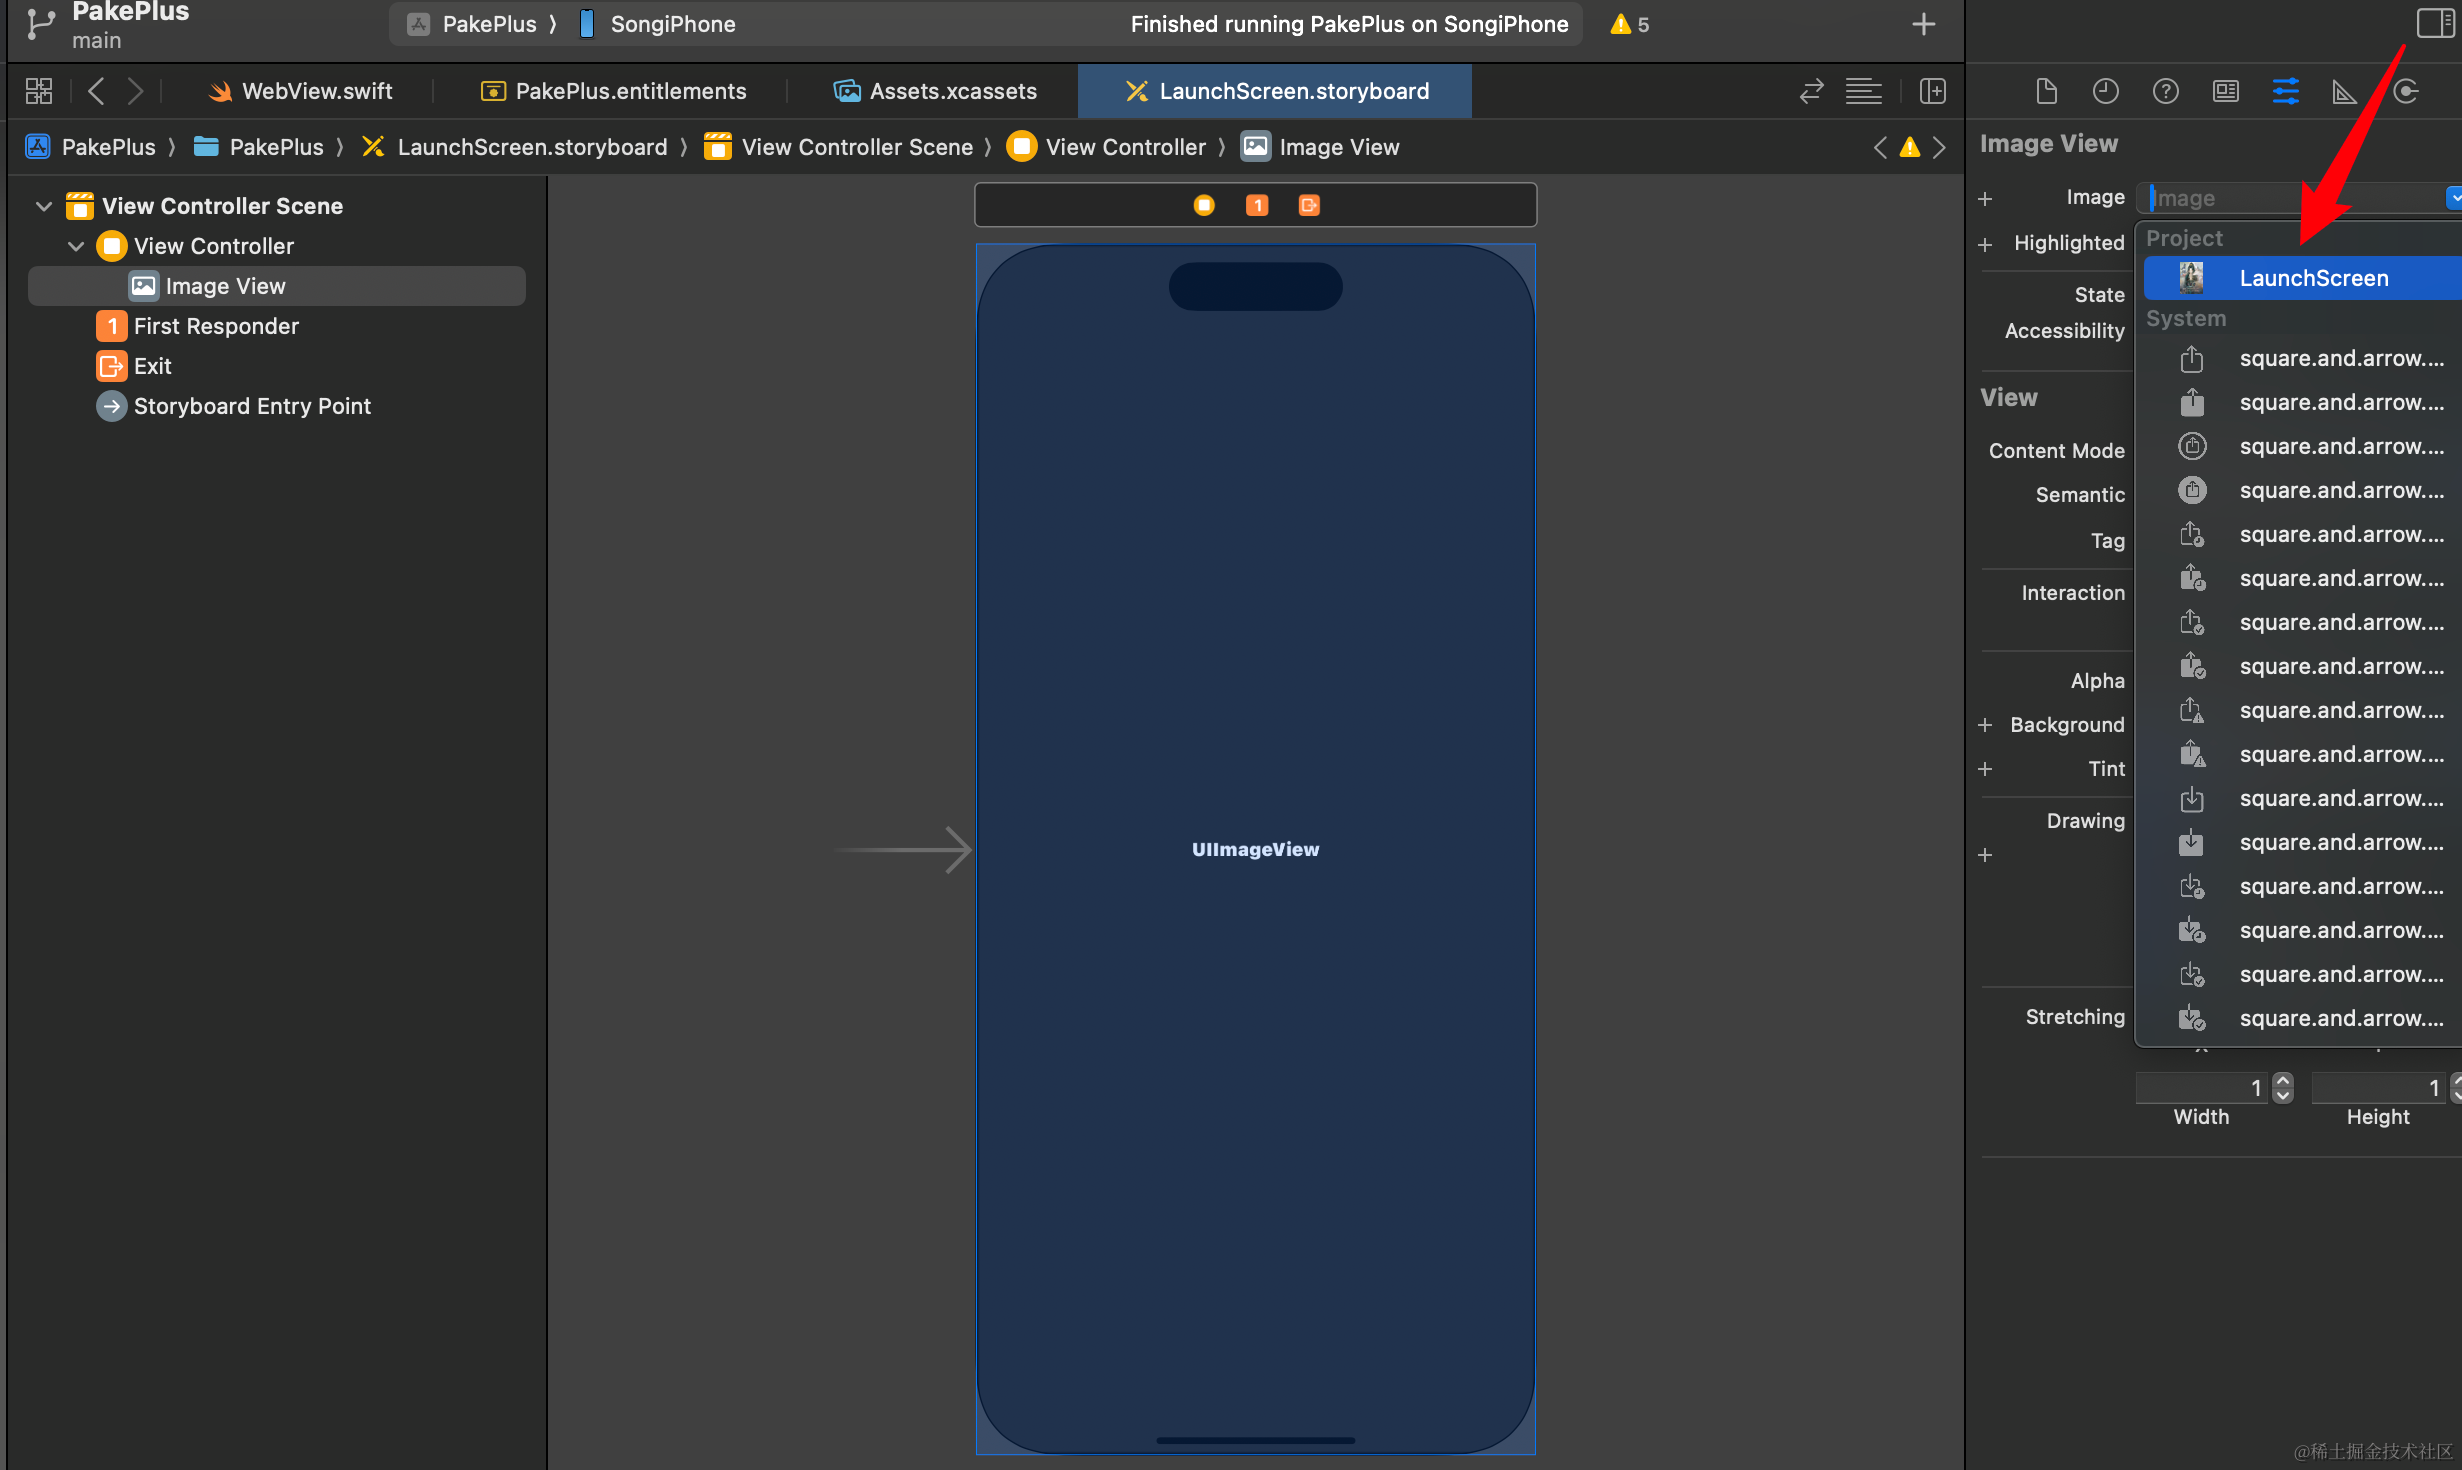The image size is (2462, 1470).
Task: Increment the stretching Width stepper
Action: 2283,1080
